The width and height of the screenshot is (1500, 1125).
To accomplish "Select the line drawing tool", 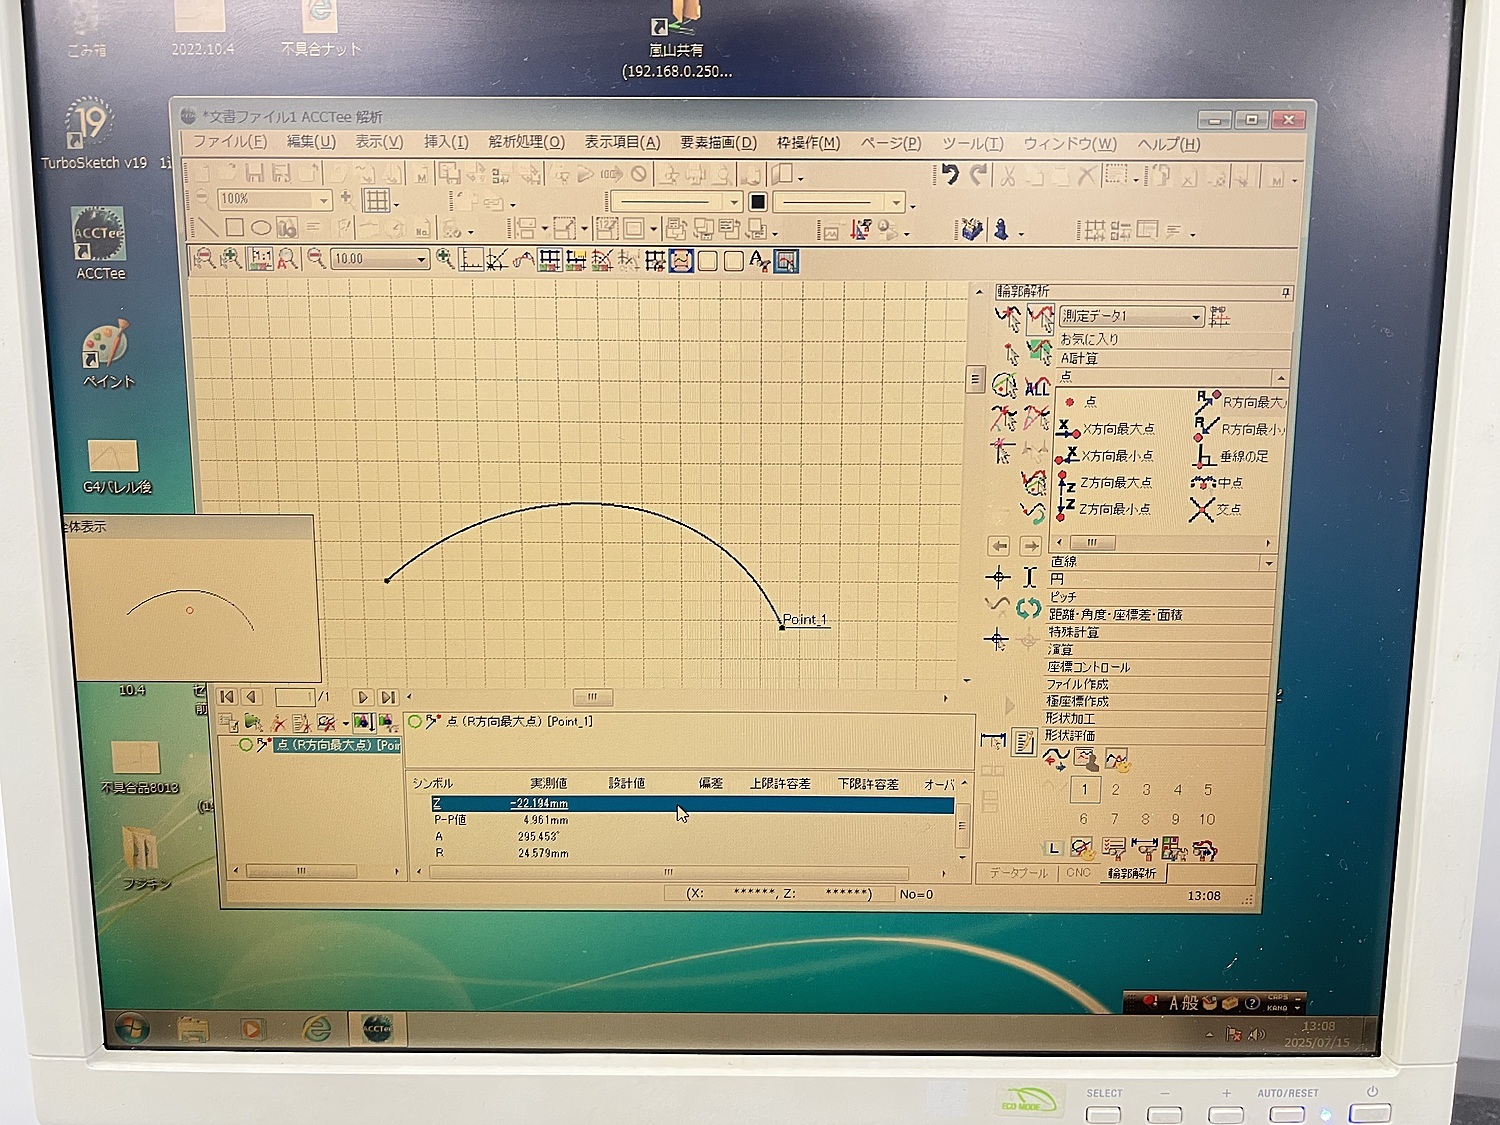I will 206,228.
